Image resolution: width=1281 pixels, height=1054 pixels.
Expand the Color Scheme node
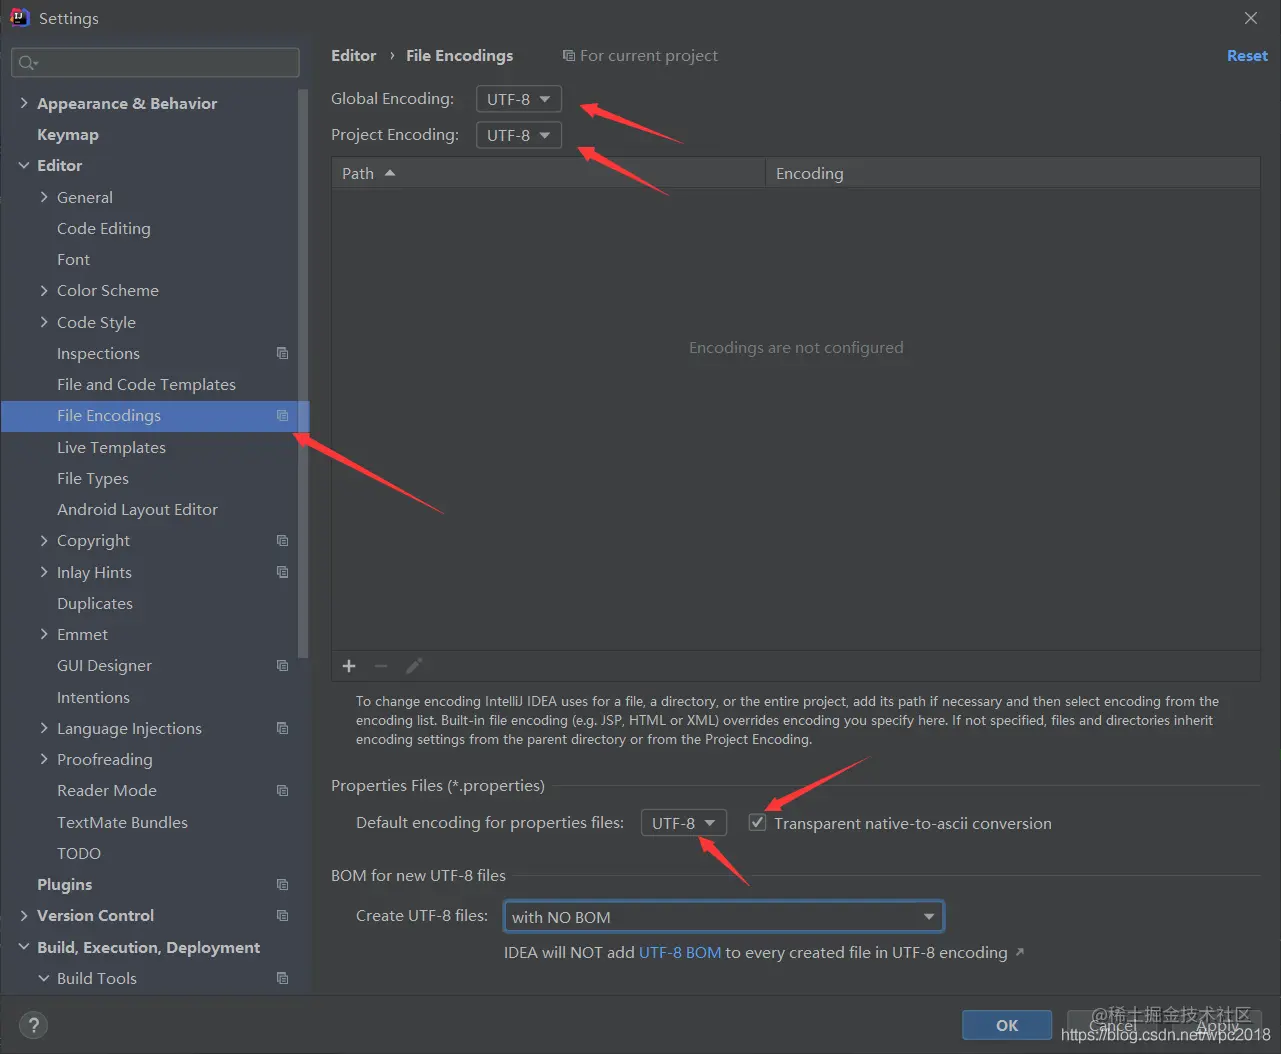tap(44, 290)
